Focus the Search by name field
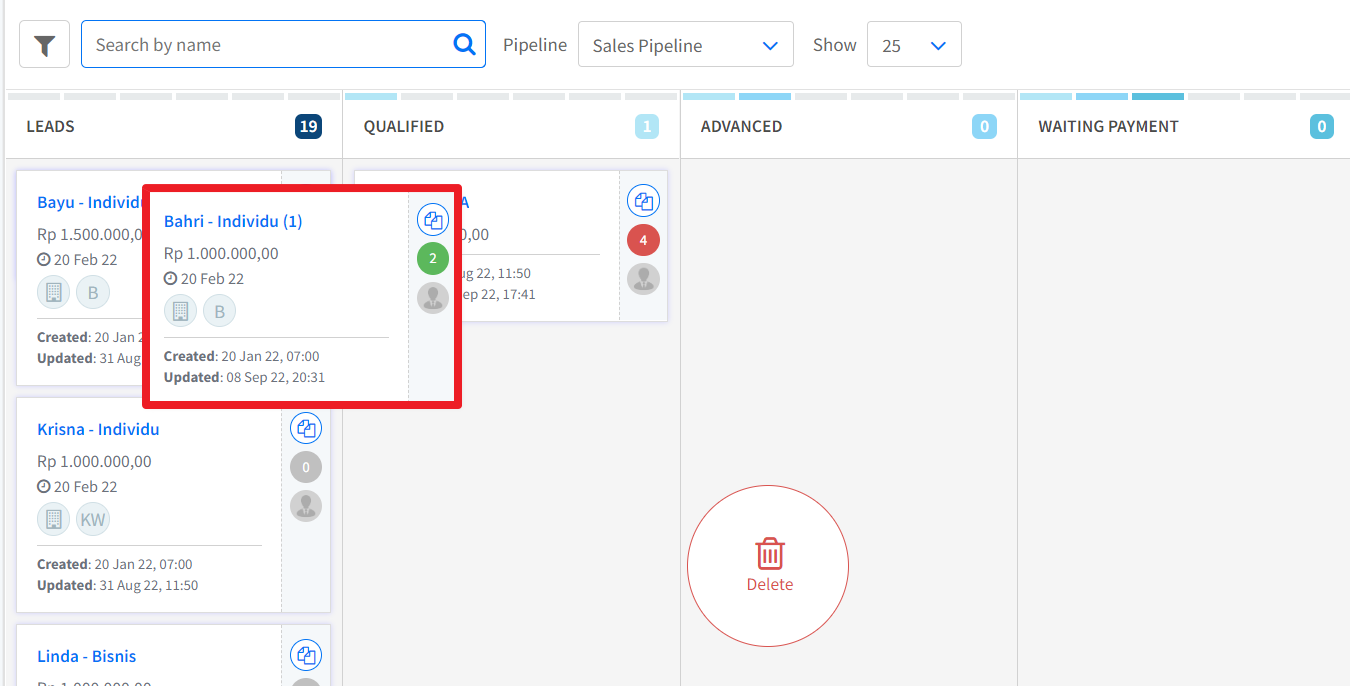The height and width of the screenshot is (686, 1350). (x=283, y=45)
